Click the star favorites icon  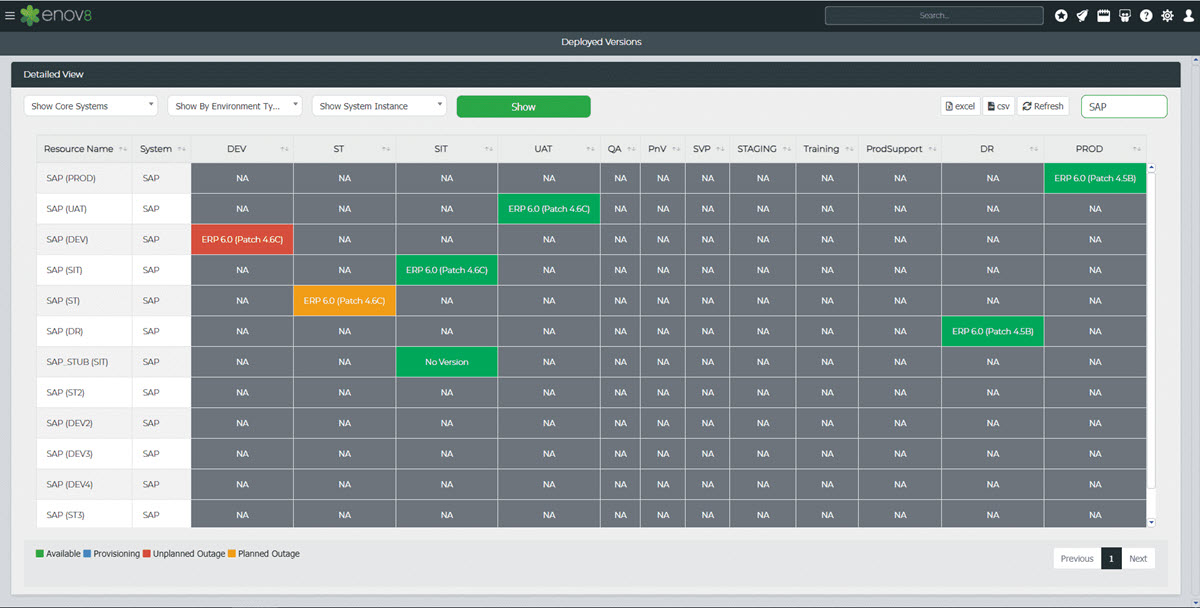pos(1061,16)
